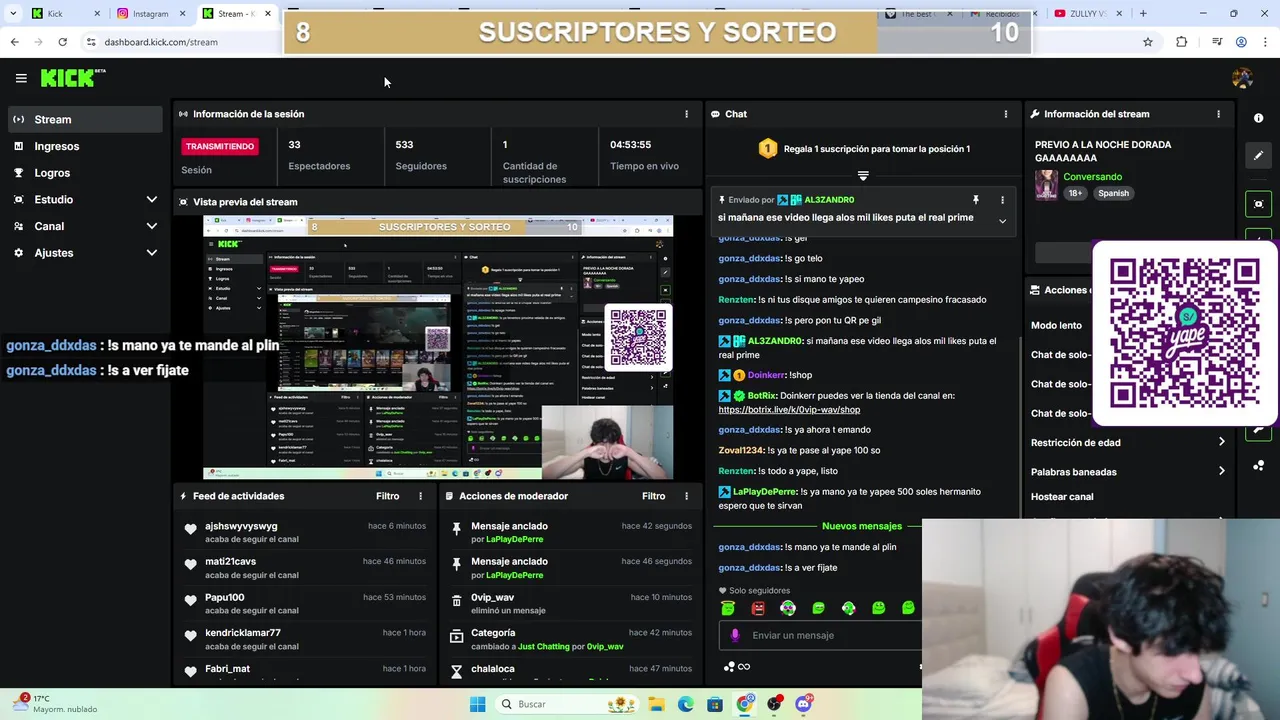Click the Enviar un mensaje chat field
Screen dimensions: 1280x720
(820, 635)
